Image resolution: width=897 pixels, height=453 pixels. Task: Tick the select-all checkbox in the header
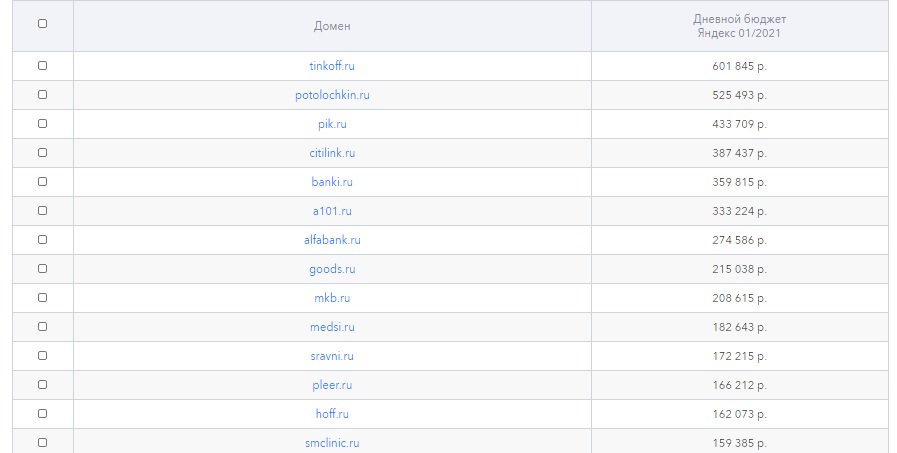[42, 23]
